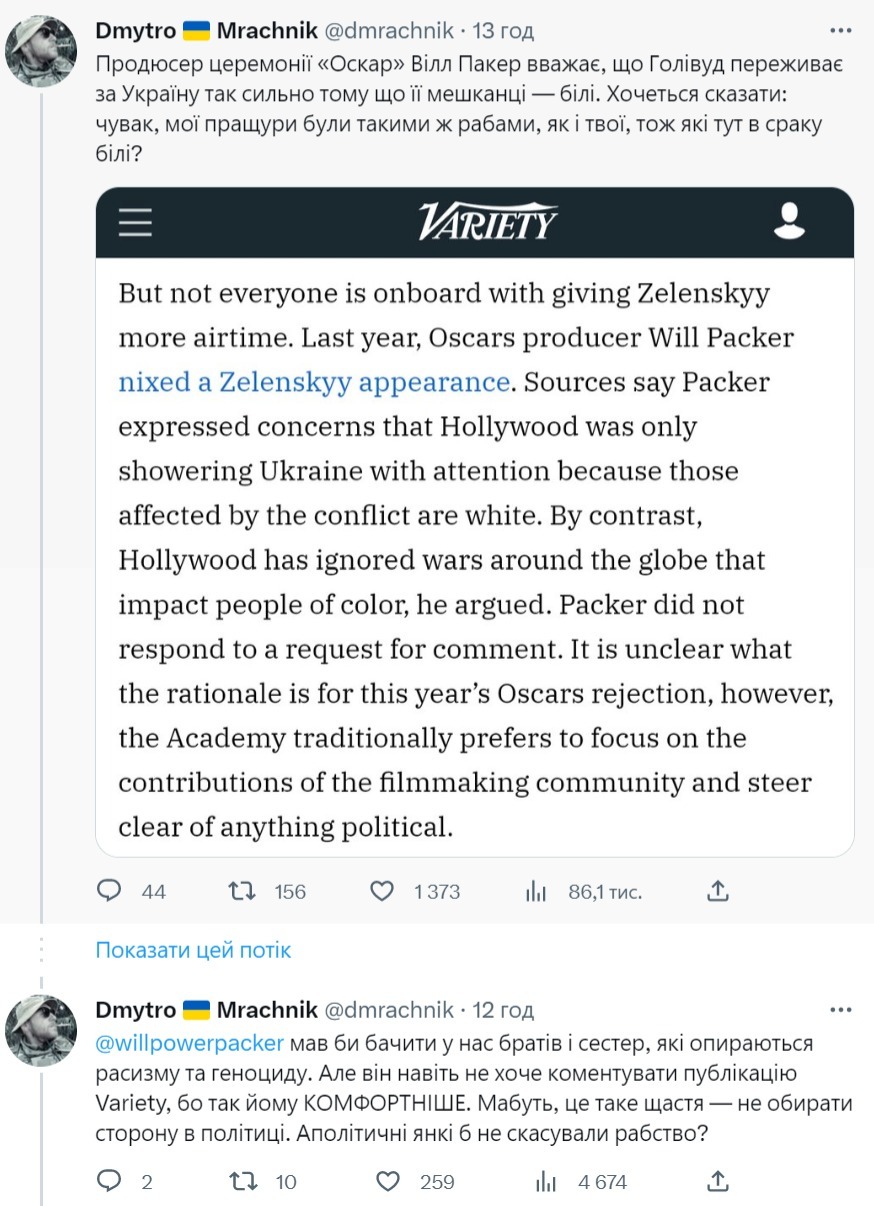Open the first tweet's author avatar

(x=41, y=52)
